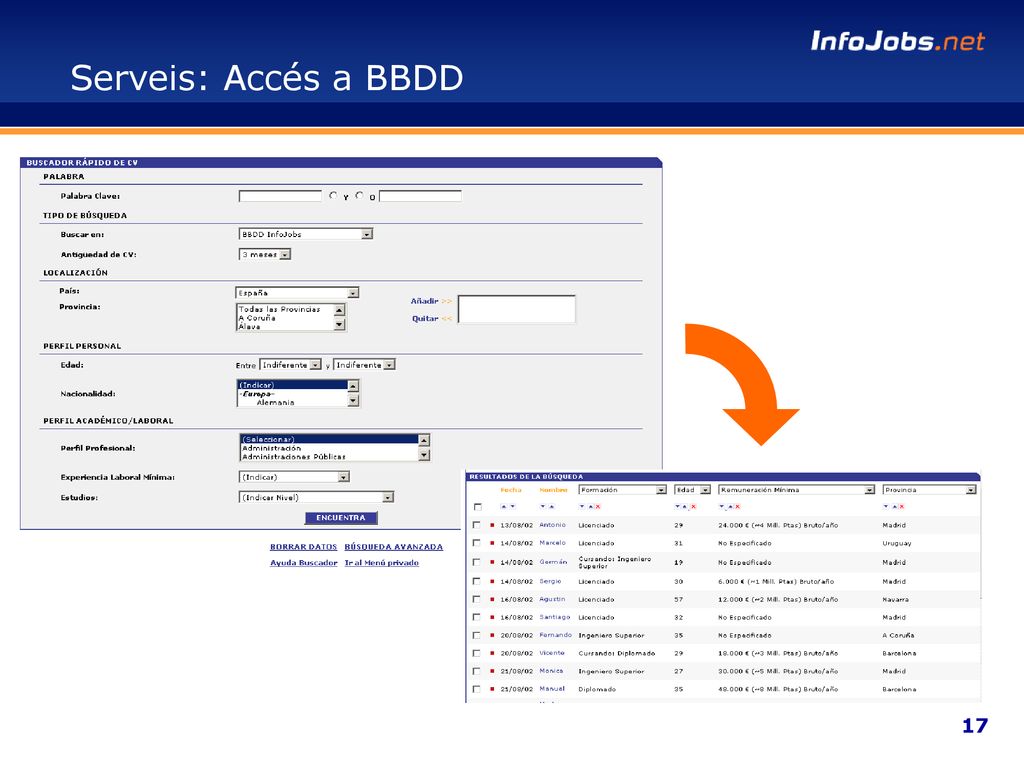1024x768 pixels.
Task: Click the second Palabra Clave input field
Action: tap(421, 196)
